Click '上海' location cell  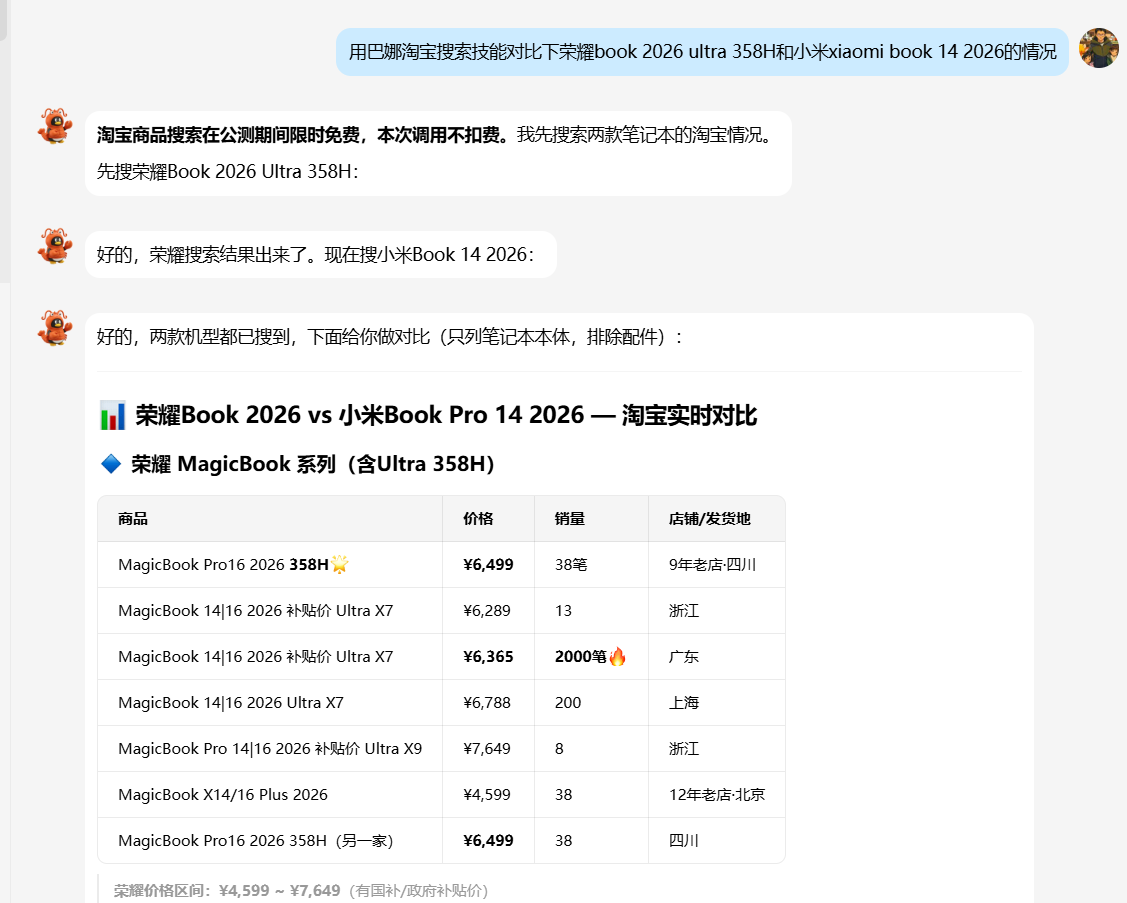pyautogui.click(x=684, y=702)
